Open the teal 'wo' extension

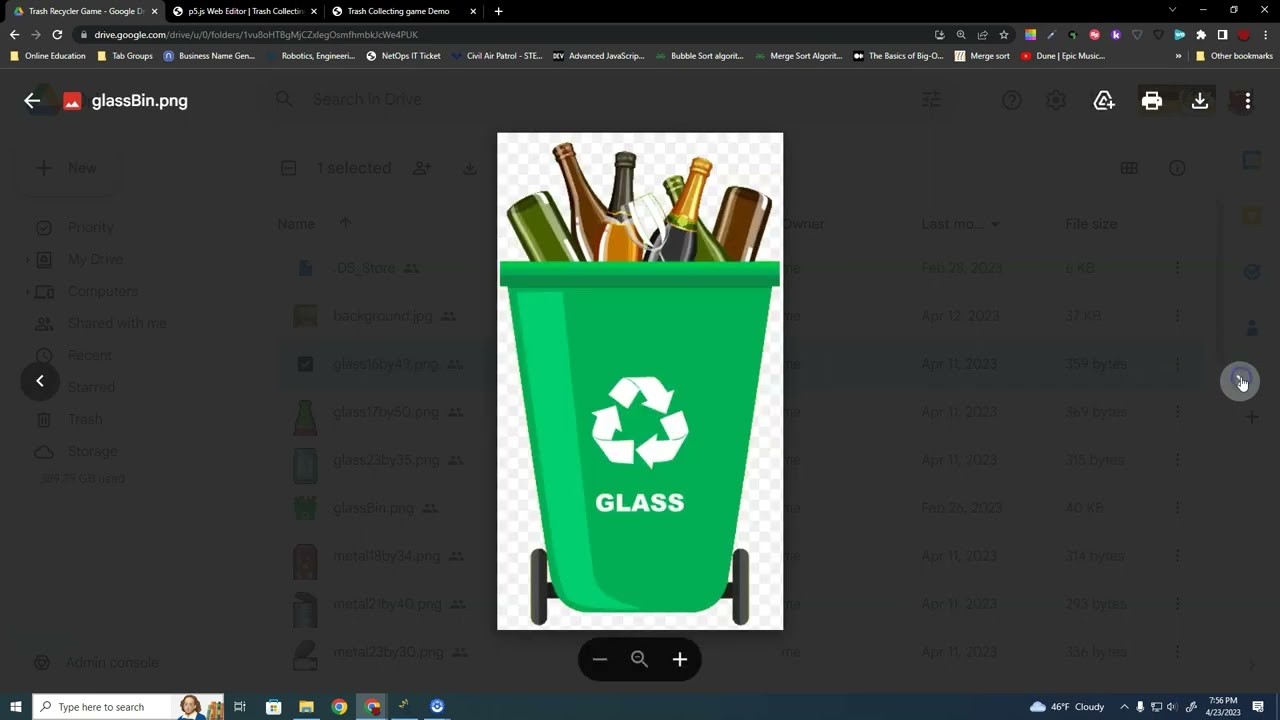tap(1180, 34)
